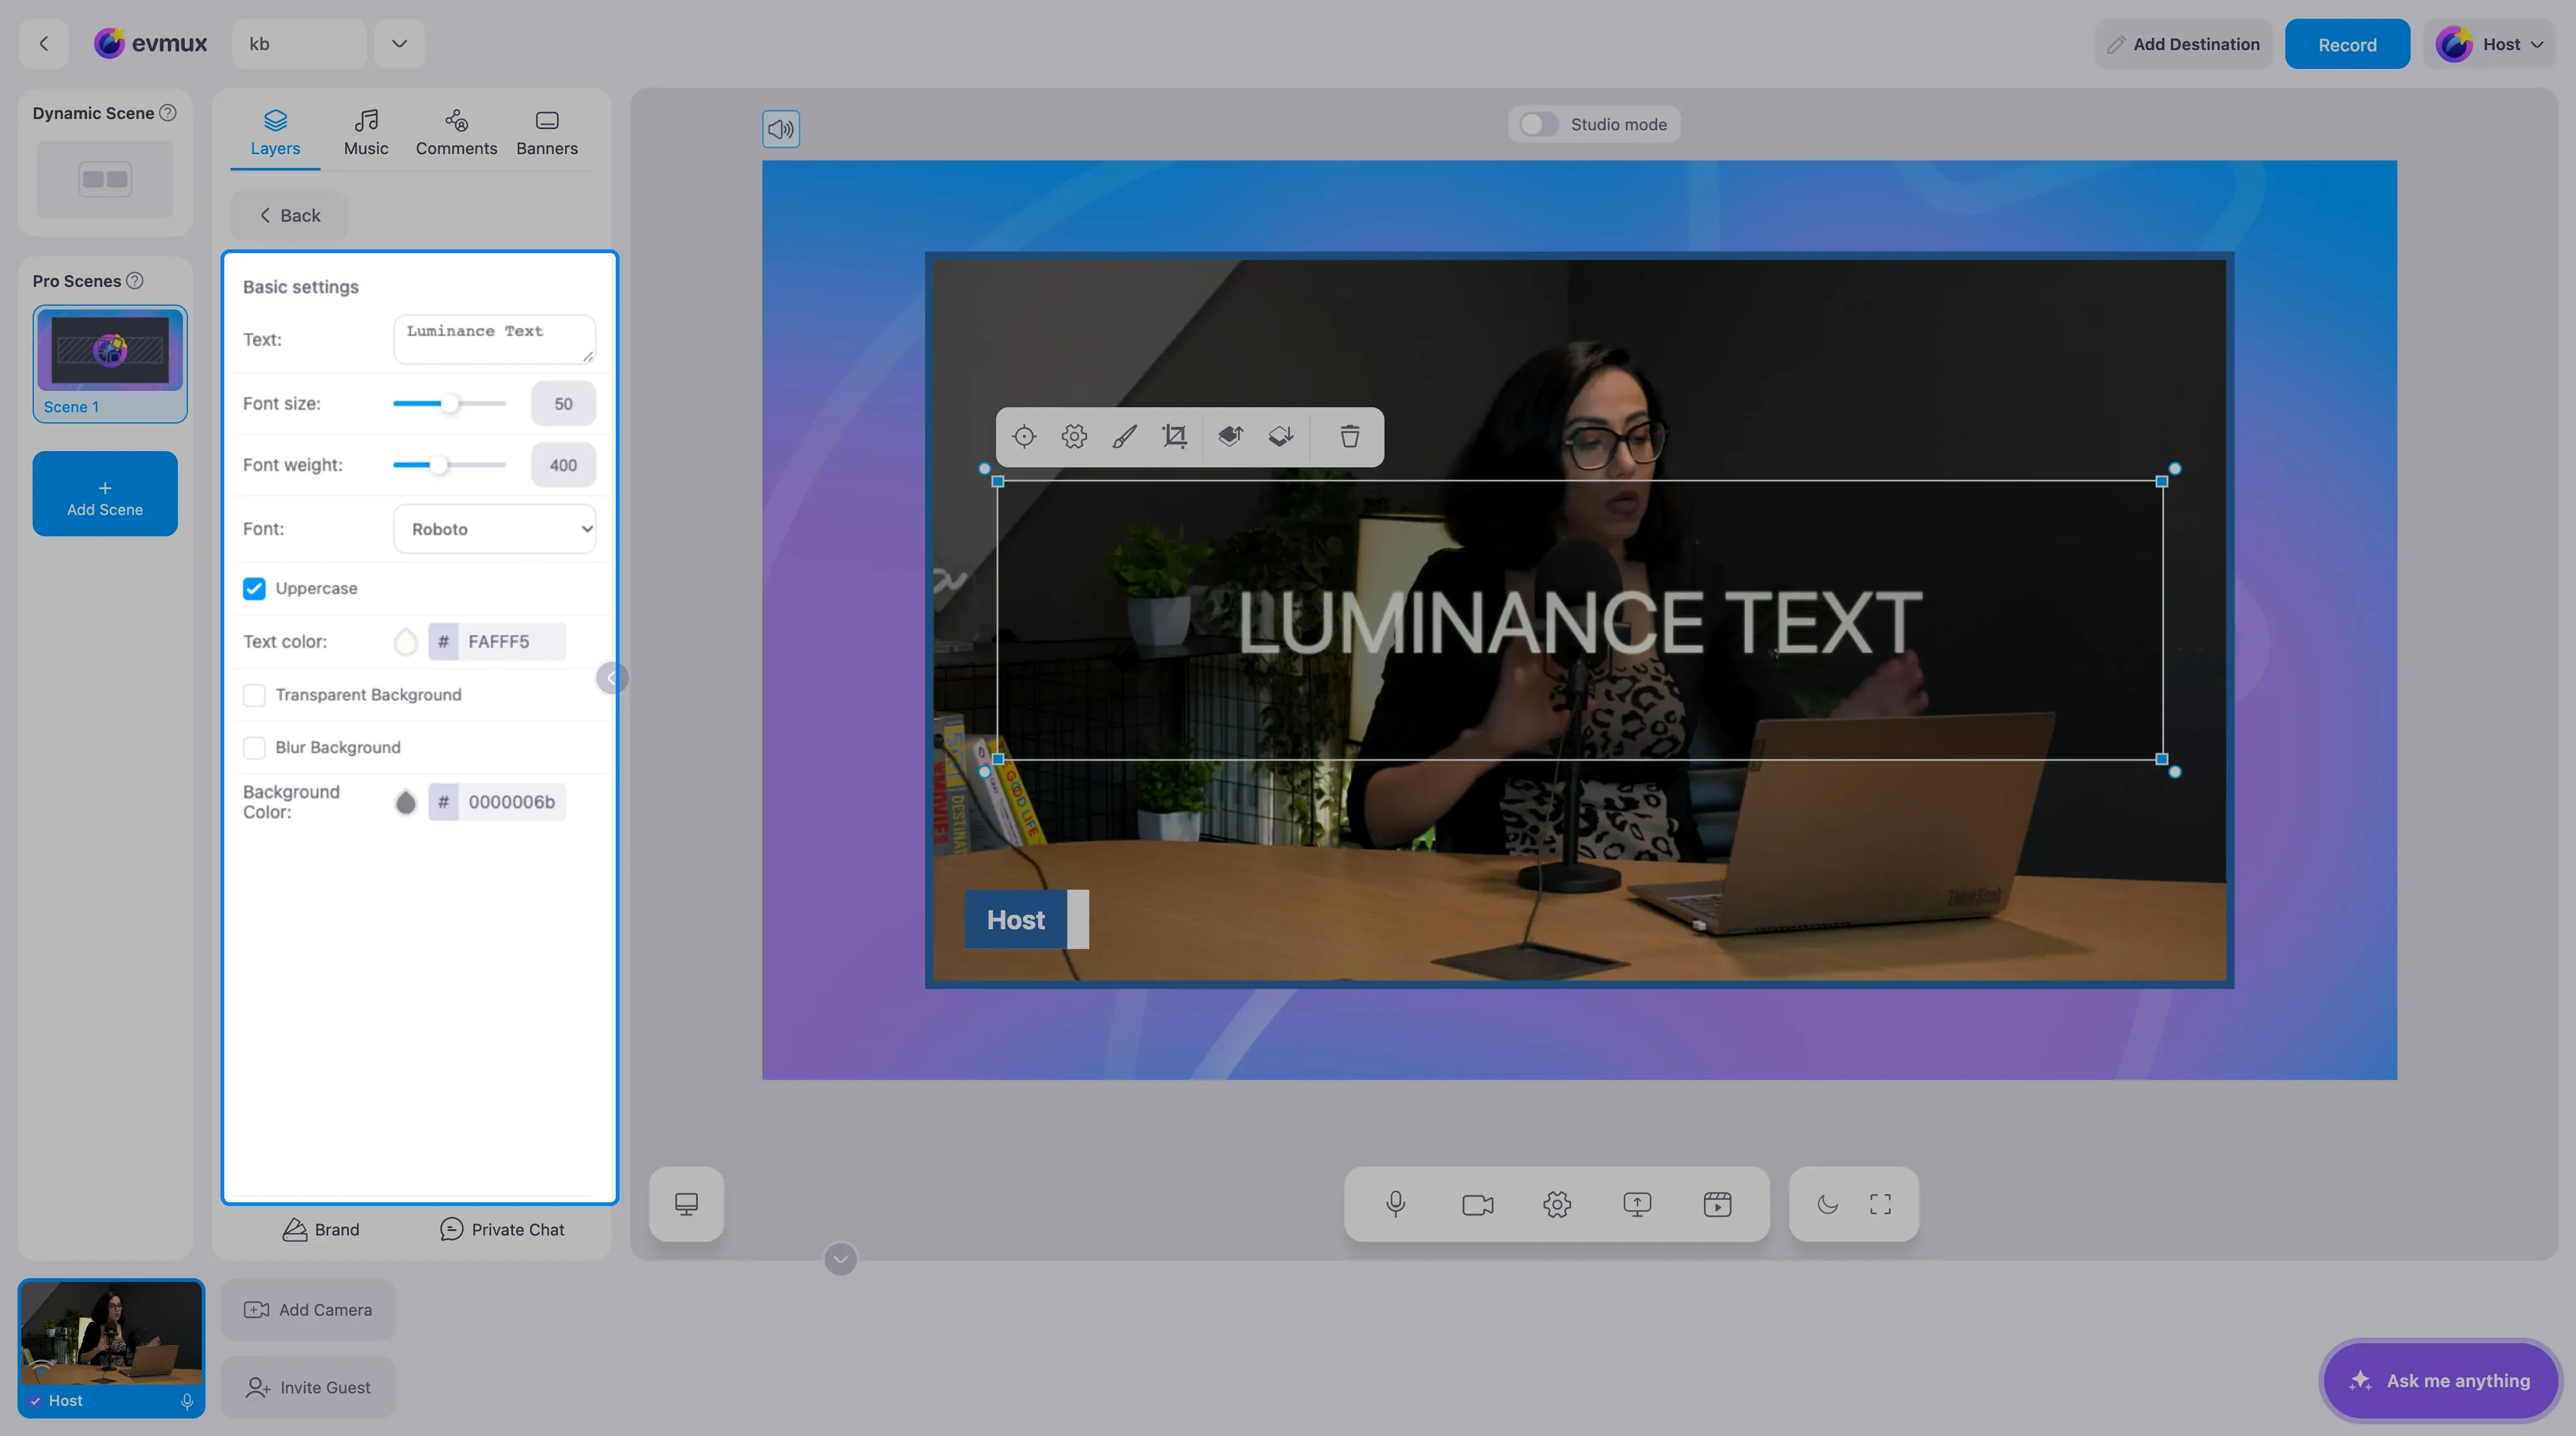Open the media player icon in control bar
The image size is (2576, 1436).
pos(1717,1204)
